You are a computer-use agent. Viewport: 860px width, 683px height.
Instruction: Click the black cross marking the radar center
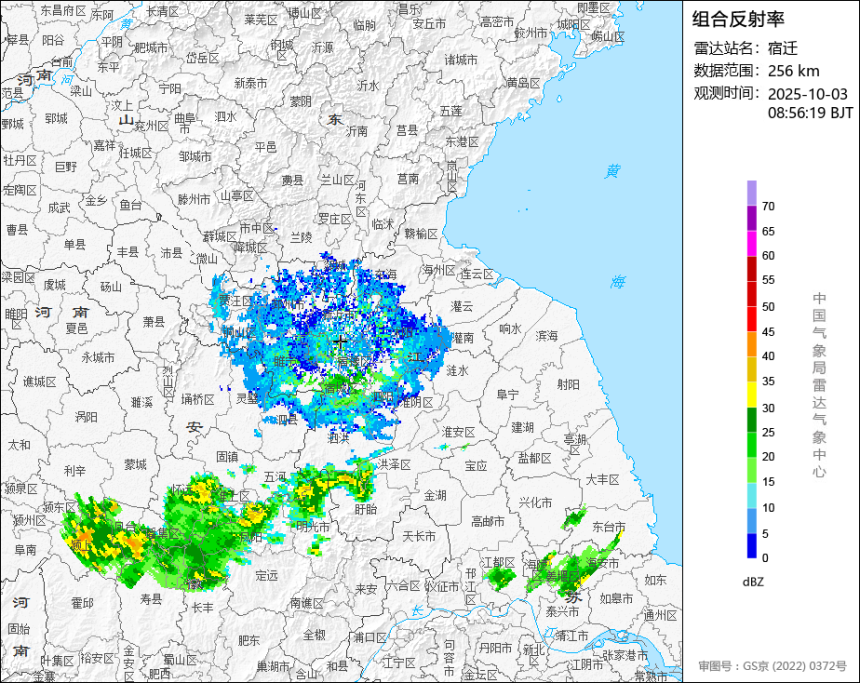[x=340, y=341]
